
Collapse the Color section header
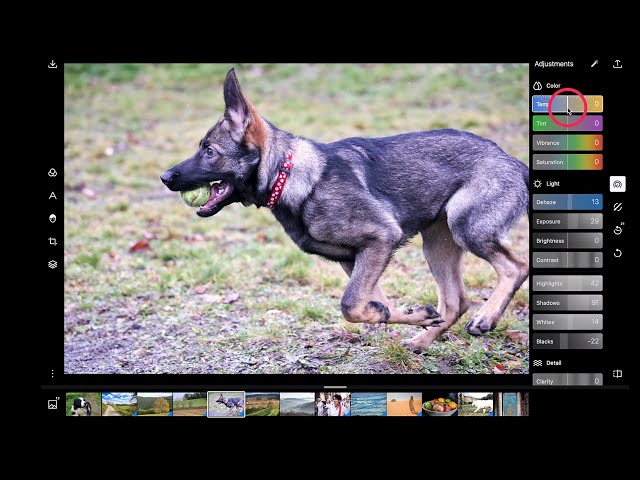pyautogui.click(x=547, y=86)
